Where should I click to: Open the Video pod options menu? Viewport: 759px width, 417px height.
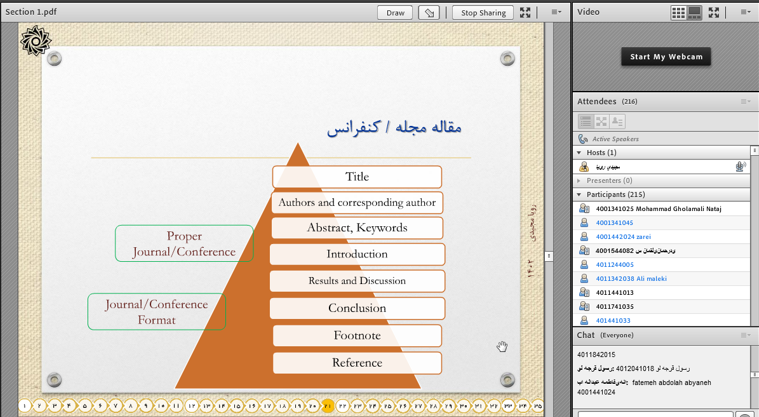[x=745, y=13]
